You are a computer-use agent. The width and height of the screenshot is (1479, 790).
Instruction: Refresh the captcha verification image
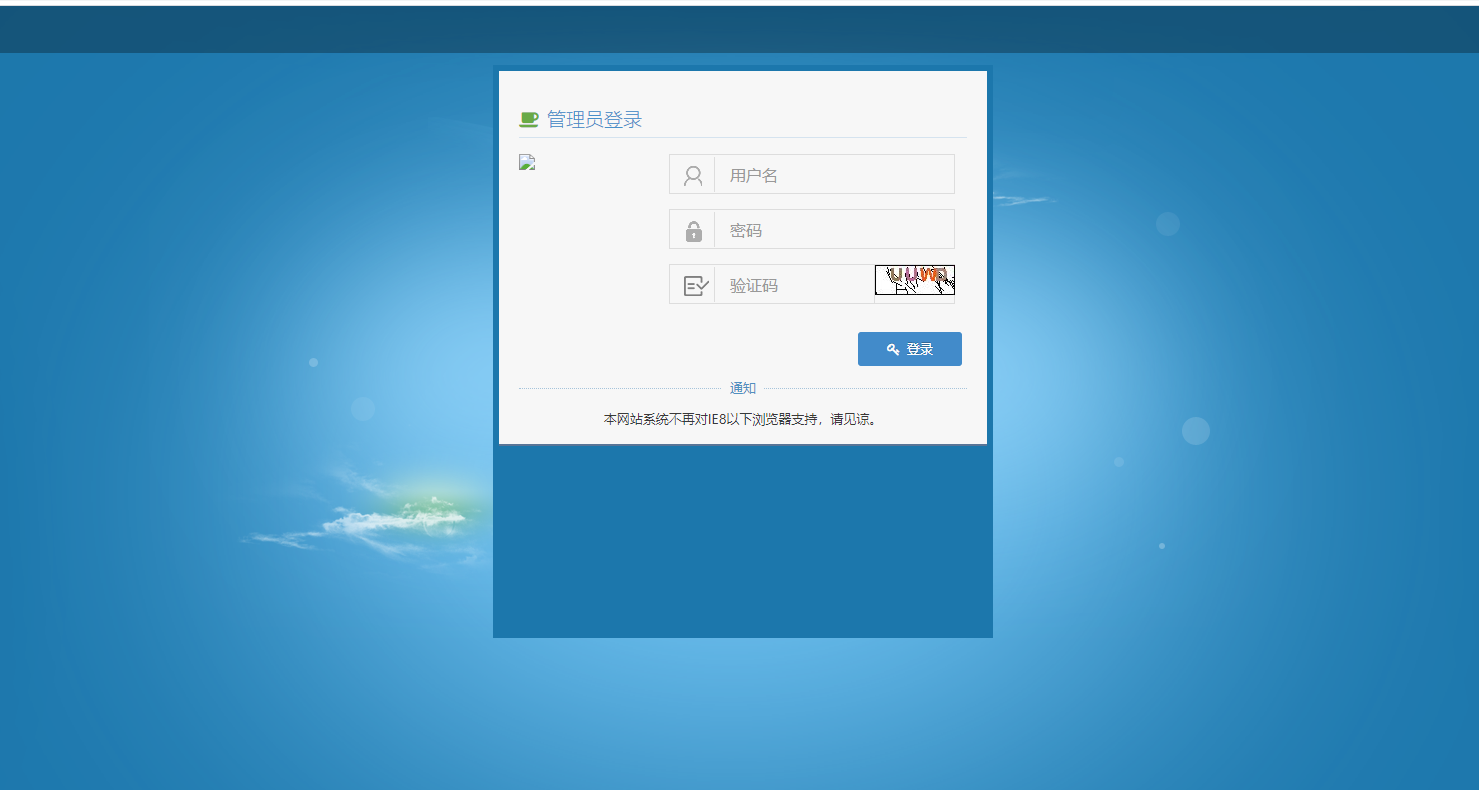[x=914, y=280]
